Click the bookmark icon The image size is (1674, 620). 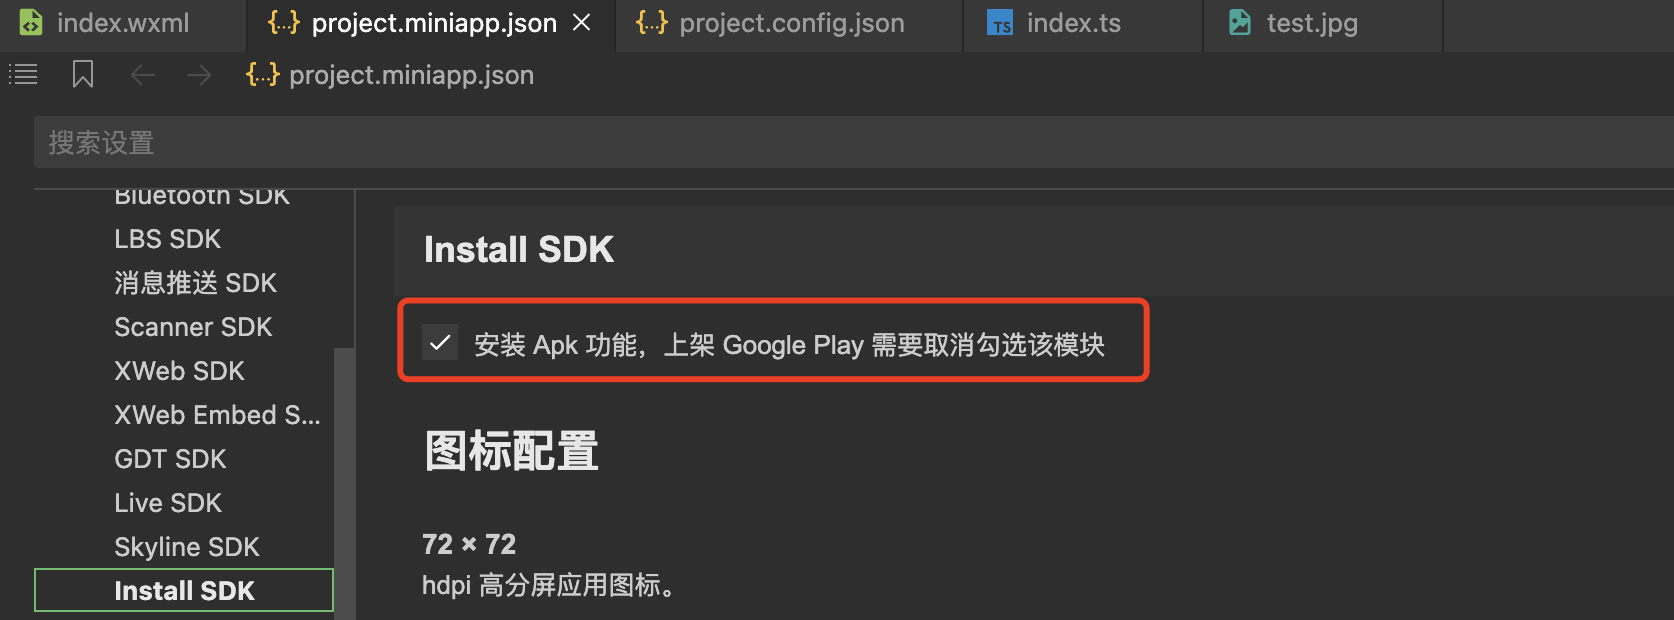(x=83, y=74)
